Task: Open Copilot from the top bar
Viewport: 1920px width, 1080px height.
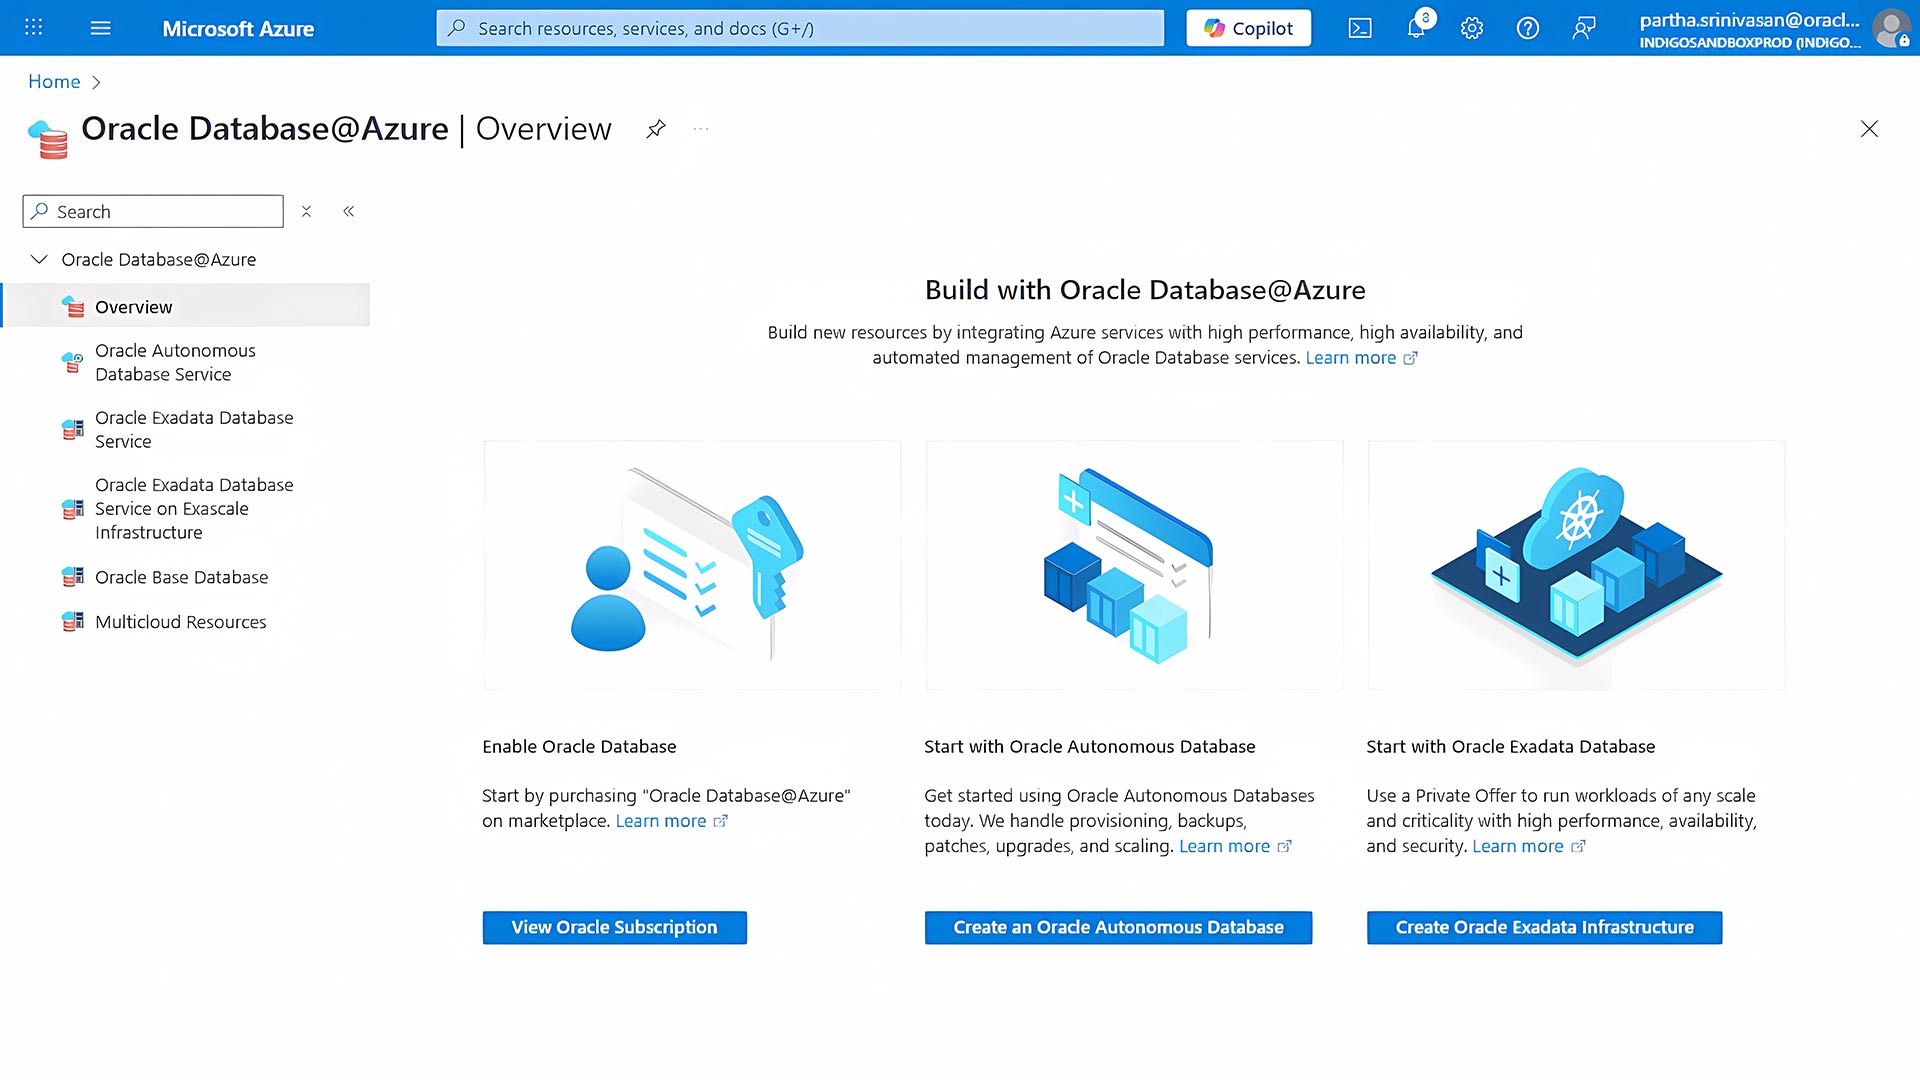Action: 1248,27
